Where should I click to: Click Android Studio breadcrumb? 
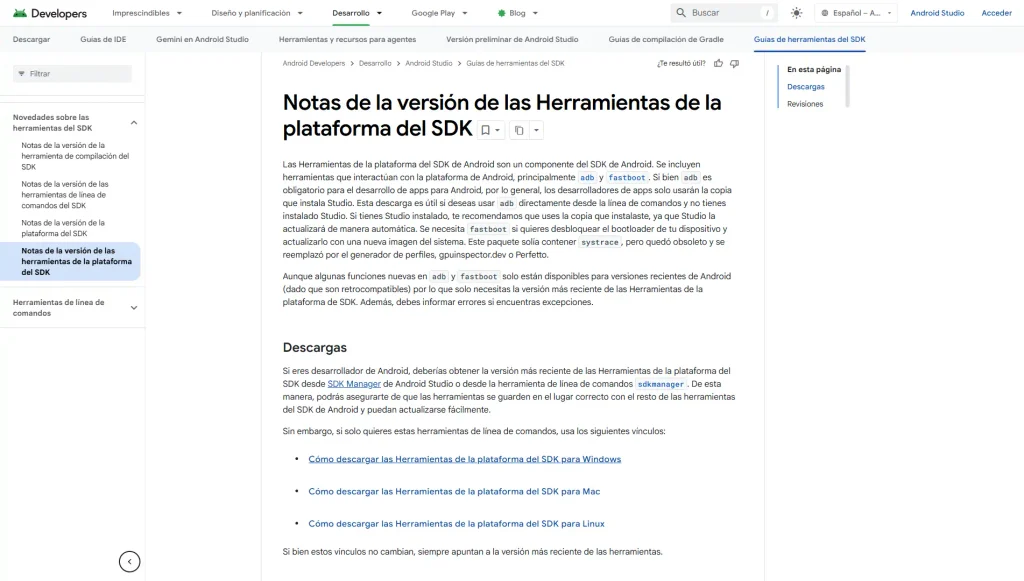428,63
